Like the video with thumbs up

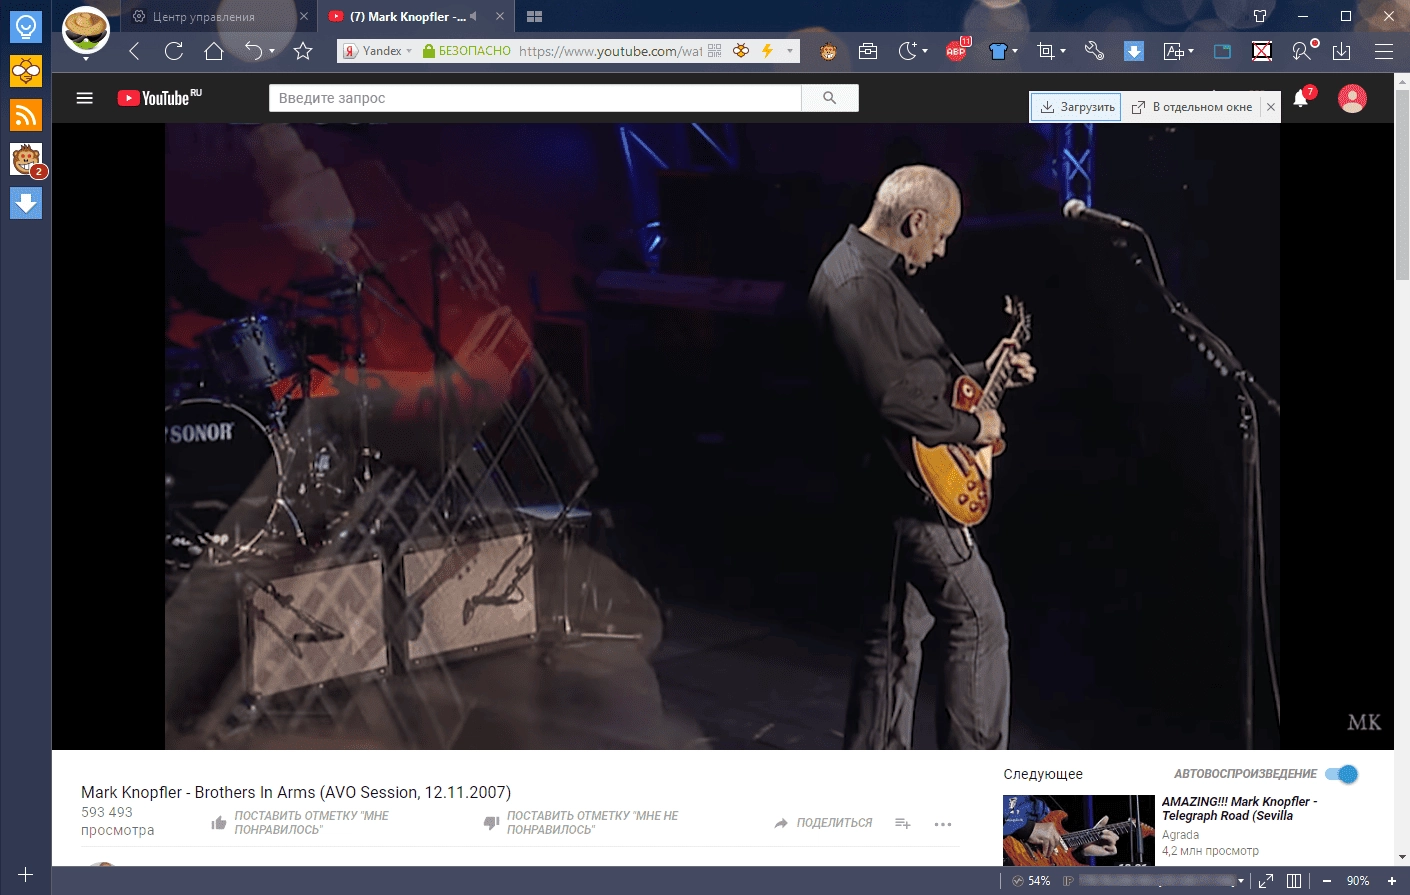point(219,823)
